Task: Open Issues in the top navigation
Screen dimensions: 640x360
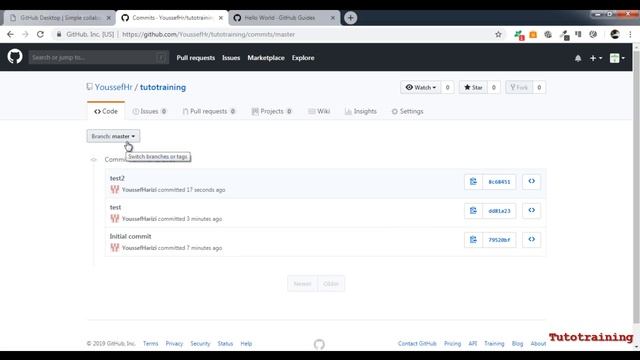Action: coord(231,58)
